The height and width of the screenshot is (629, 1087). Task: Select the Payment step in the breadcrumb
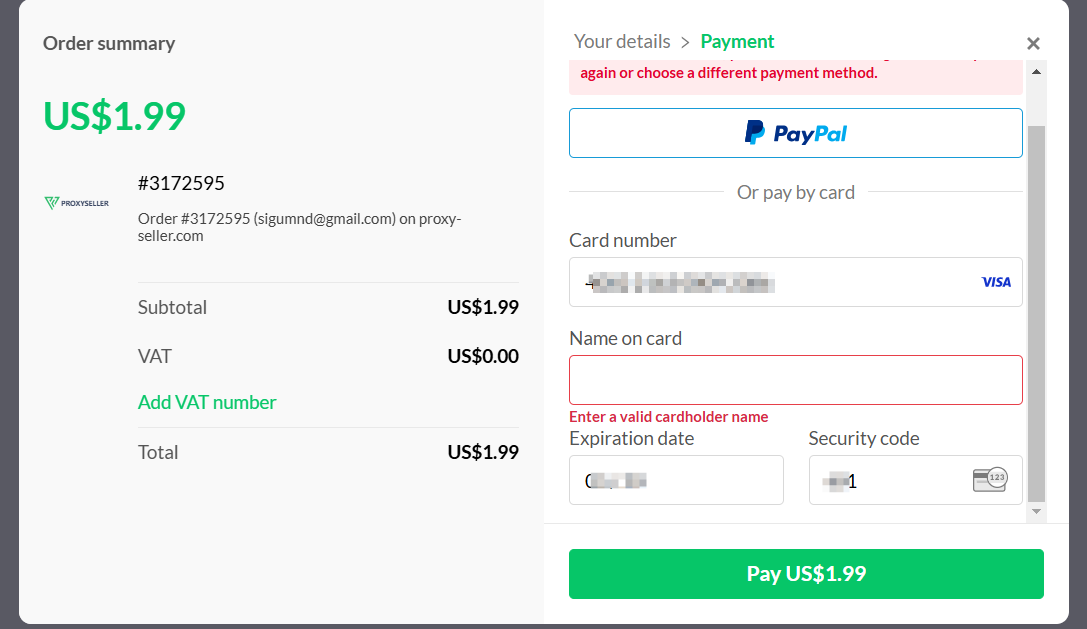737,41
